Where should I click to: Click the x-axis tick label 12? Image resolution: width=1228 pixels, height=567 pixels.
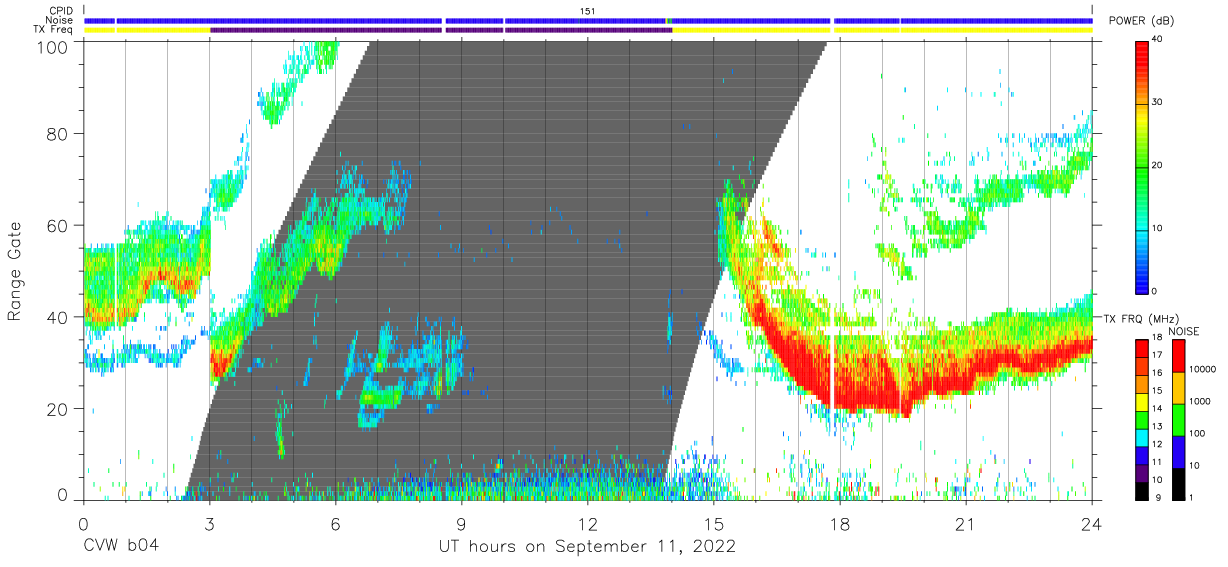[588, 525]
